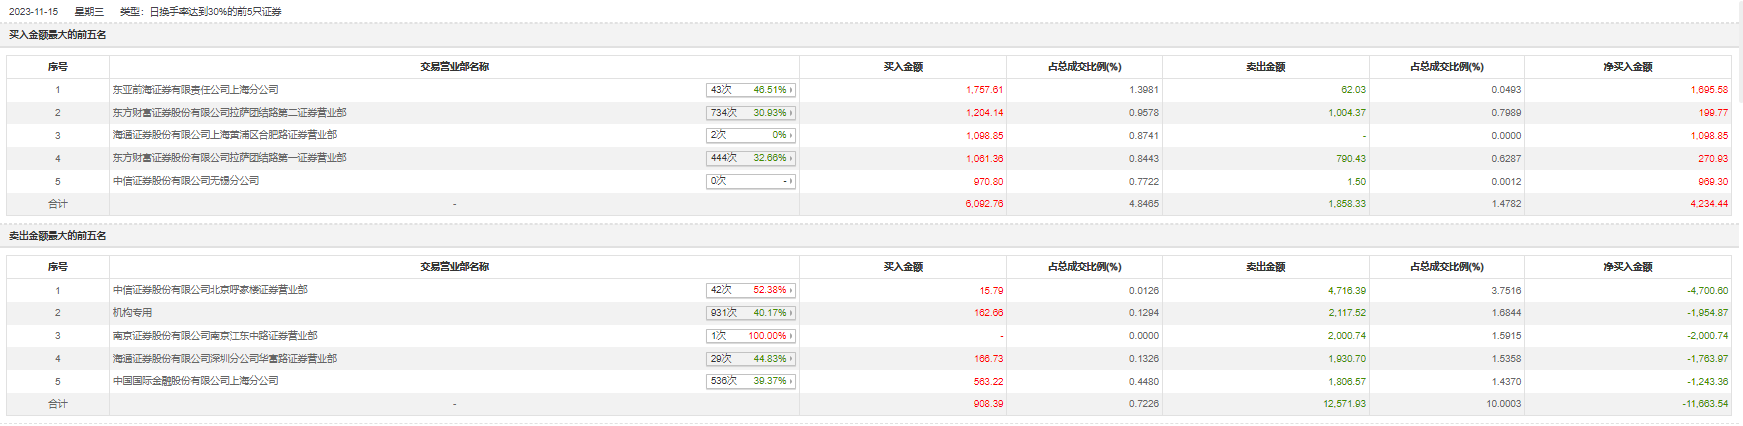Click the 机构专用 seller entry
The height and width of the screenshot is (426, 1743).
point(132,313)
